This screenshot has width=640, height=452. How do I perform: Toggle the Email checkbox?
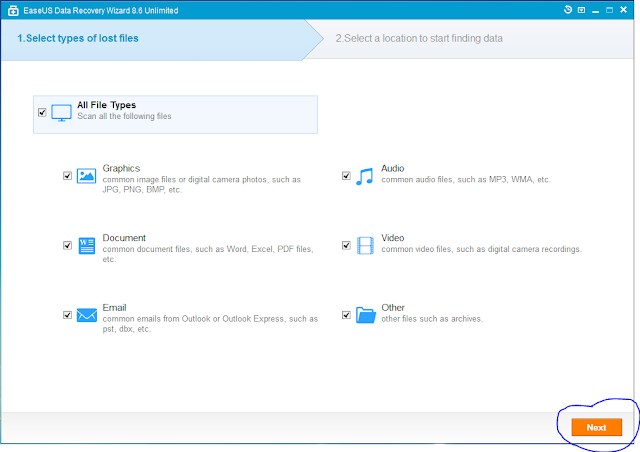click(67, 315)
